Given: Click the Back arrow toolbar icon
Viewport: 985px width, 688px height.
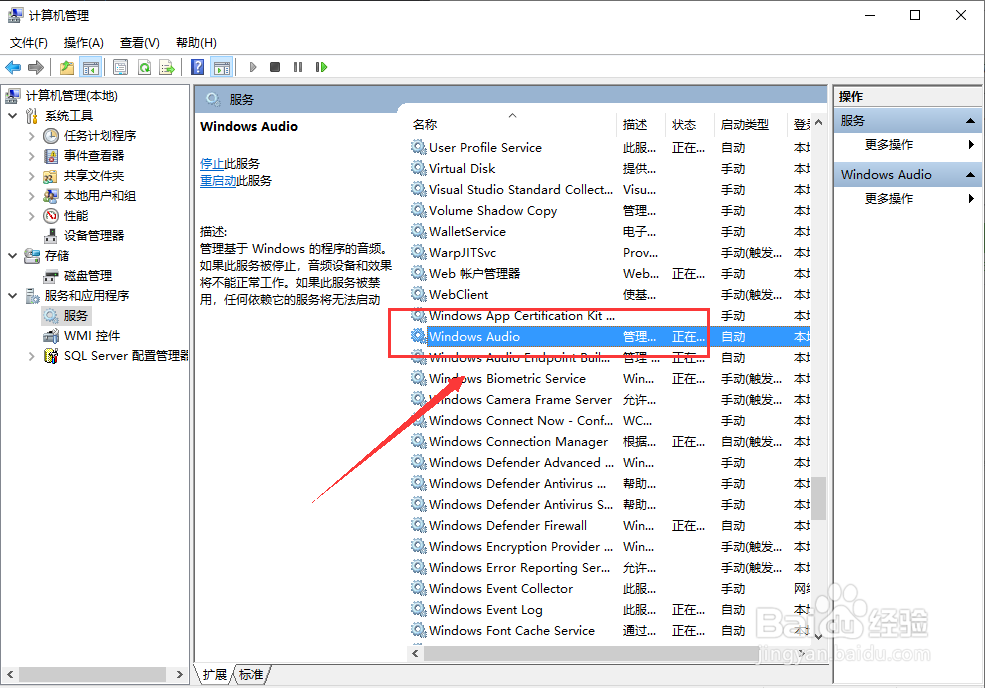Looking at the screenshot, I should coord(13,67).
